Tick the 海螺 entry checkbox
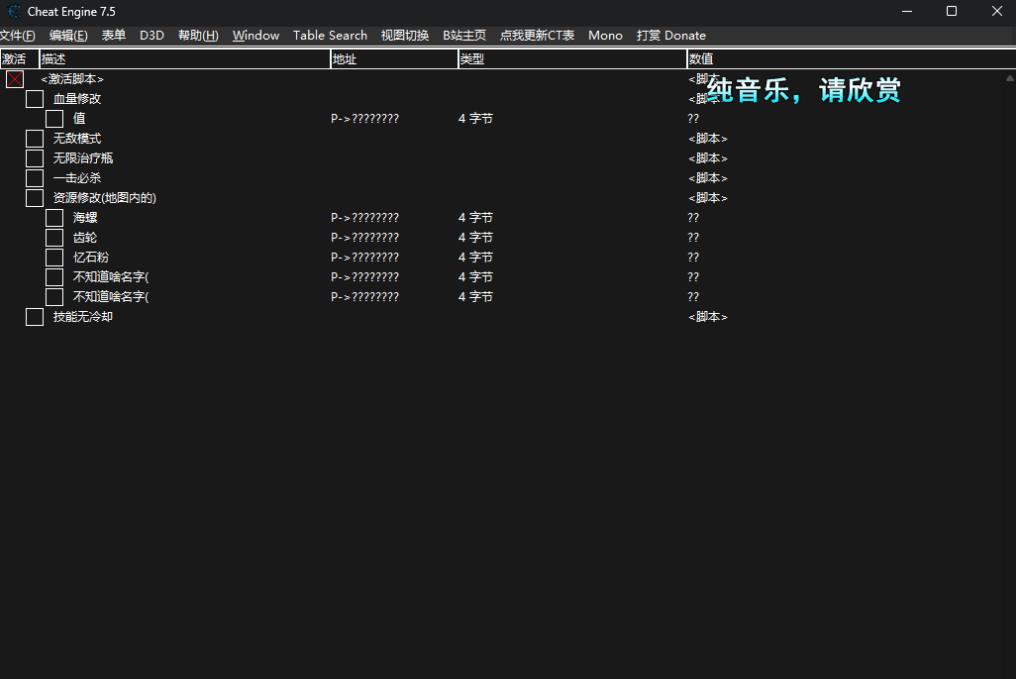The height and width of the screenshot is (679, 1016). (x=54, y=218)
